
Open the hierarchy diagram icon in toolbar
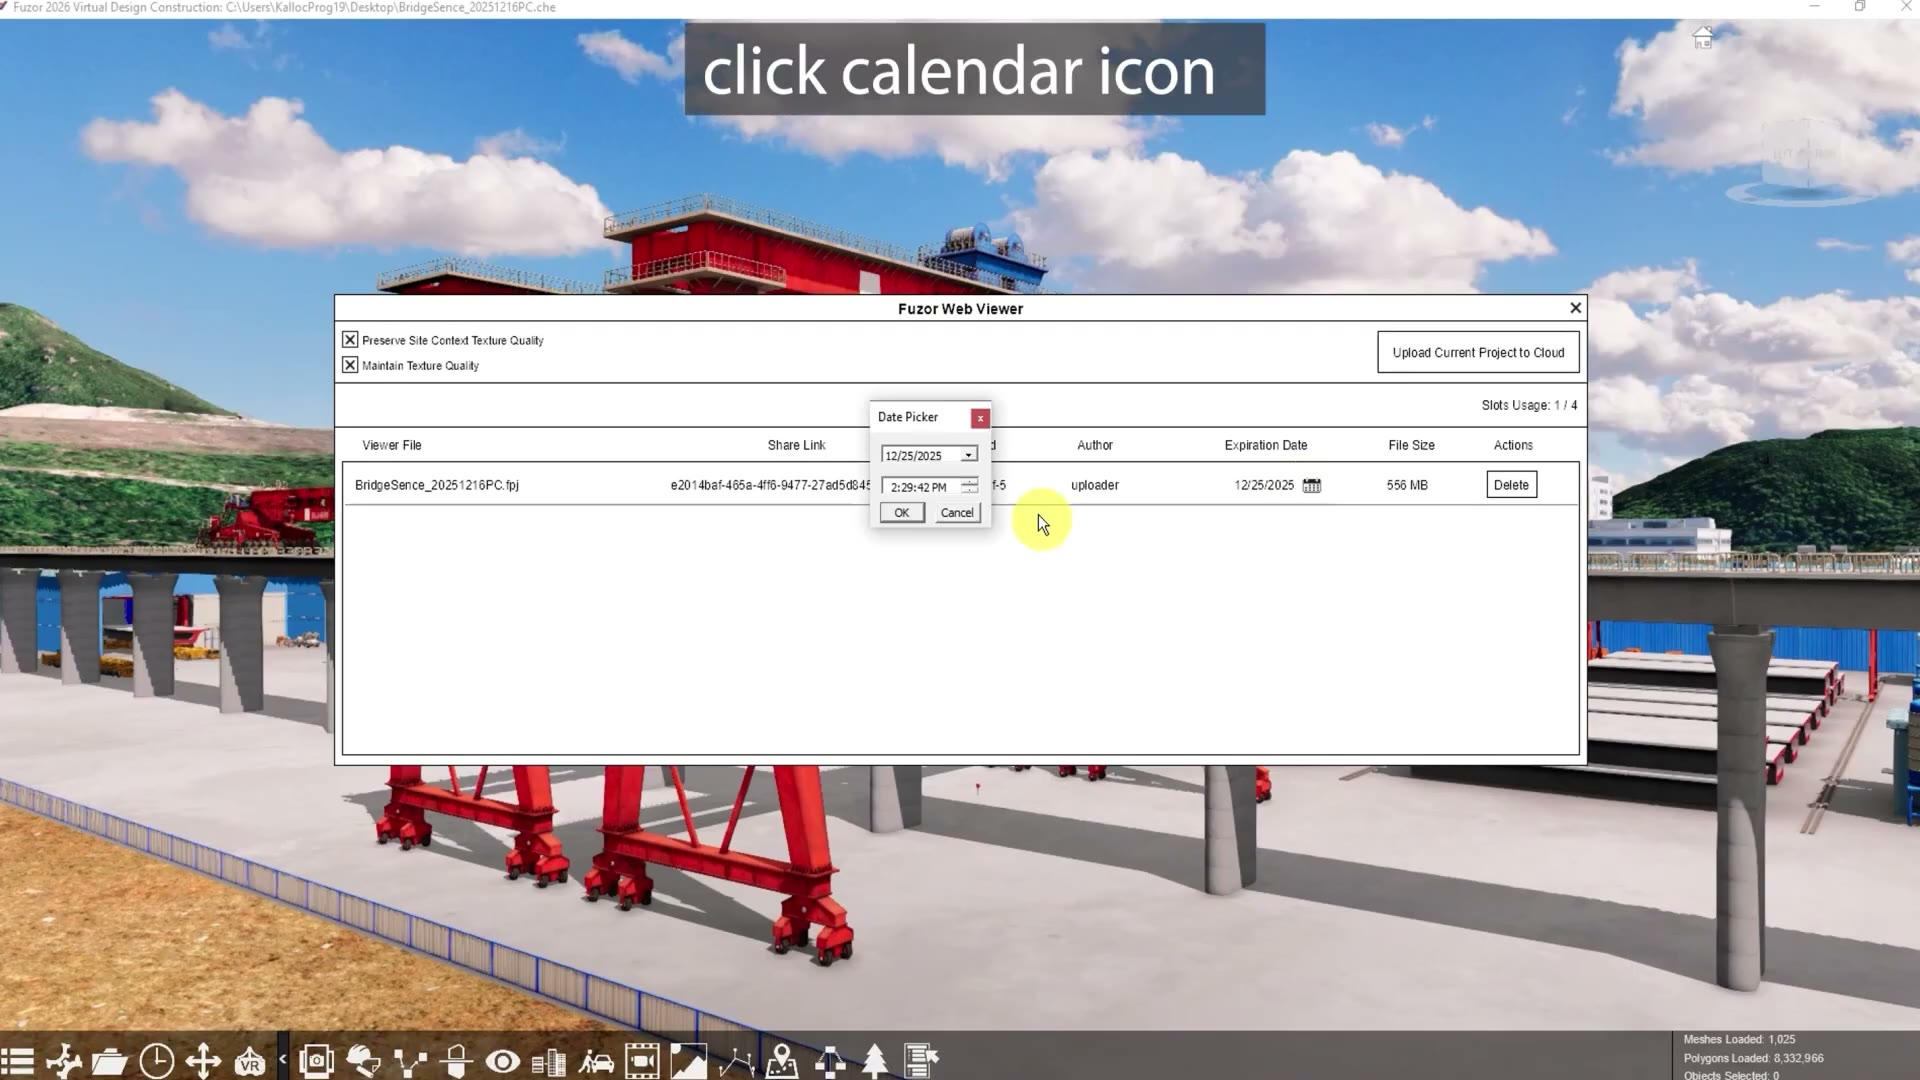(829, 1061)
